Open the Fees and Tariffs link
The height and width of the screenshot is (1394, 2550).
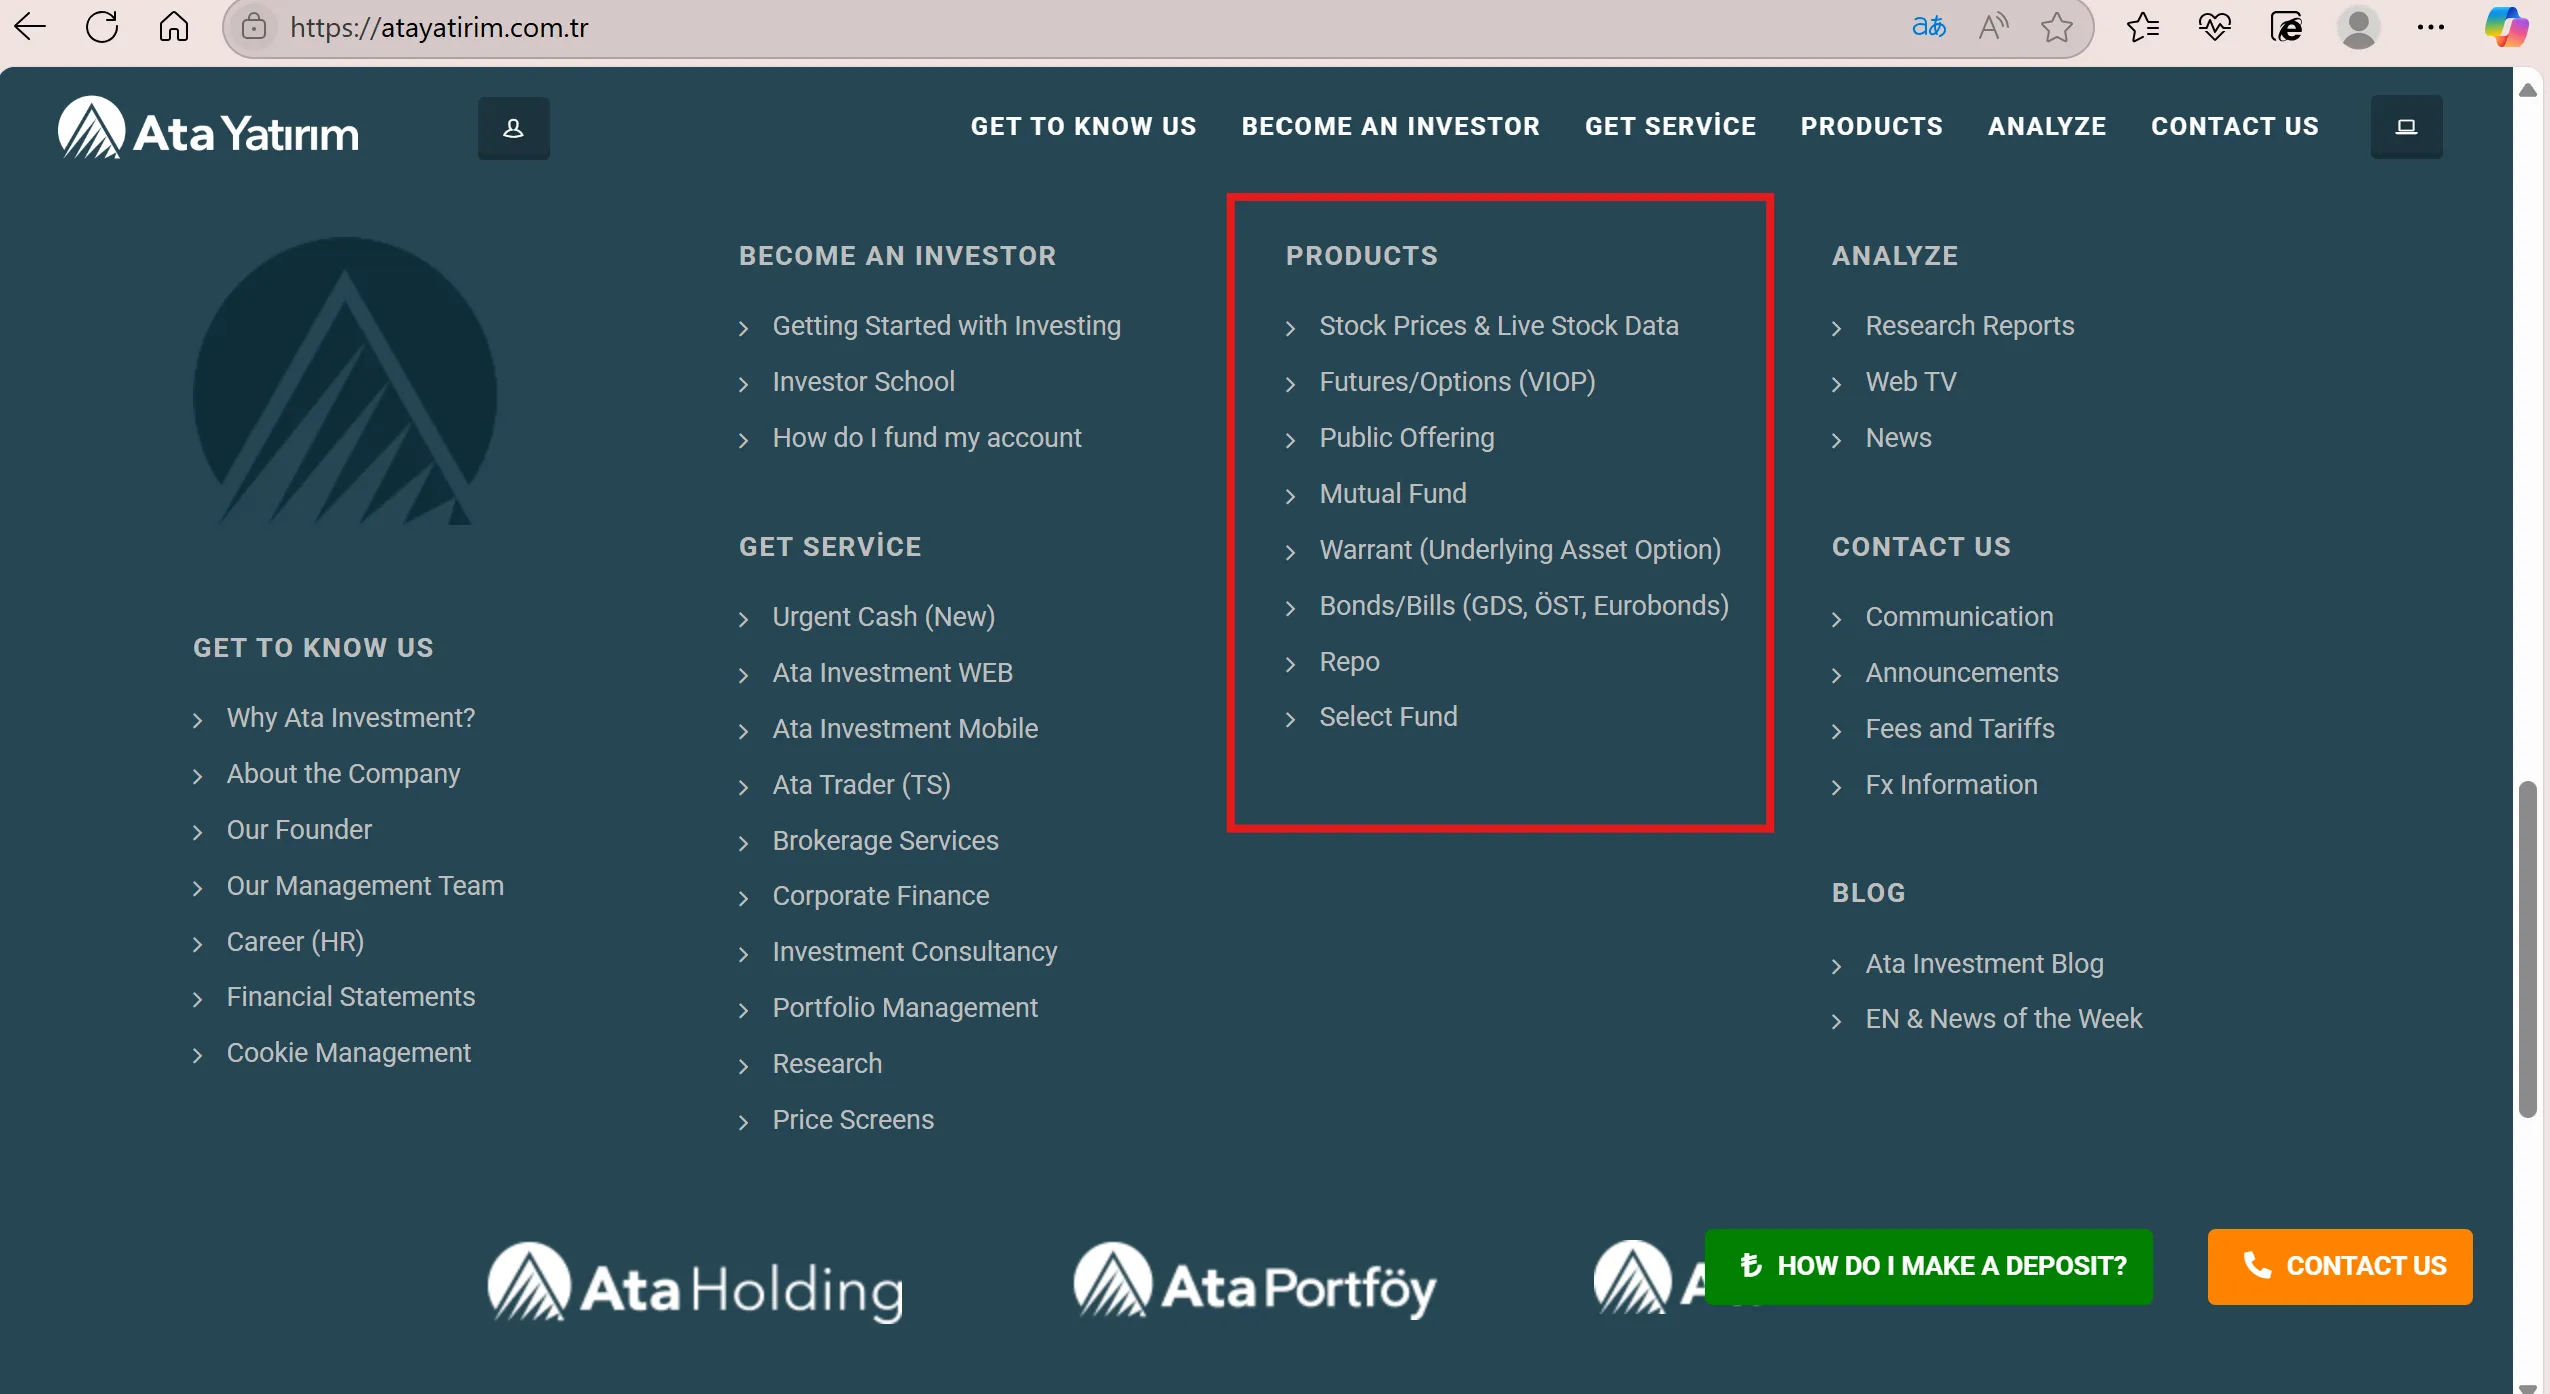click(1959, 729)
